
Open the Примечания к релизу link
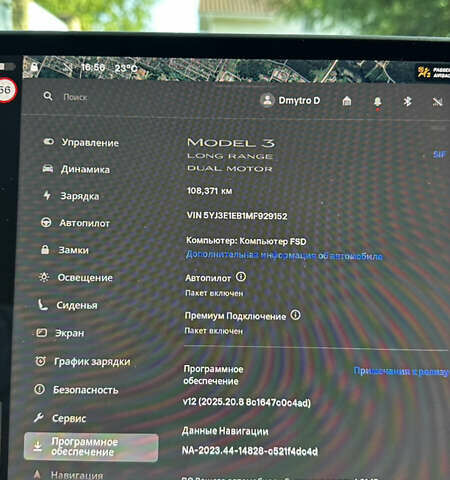402,371
